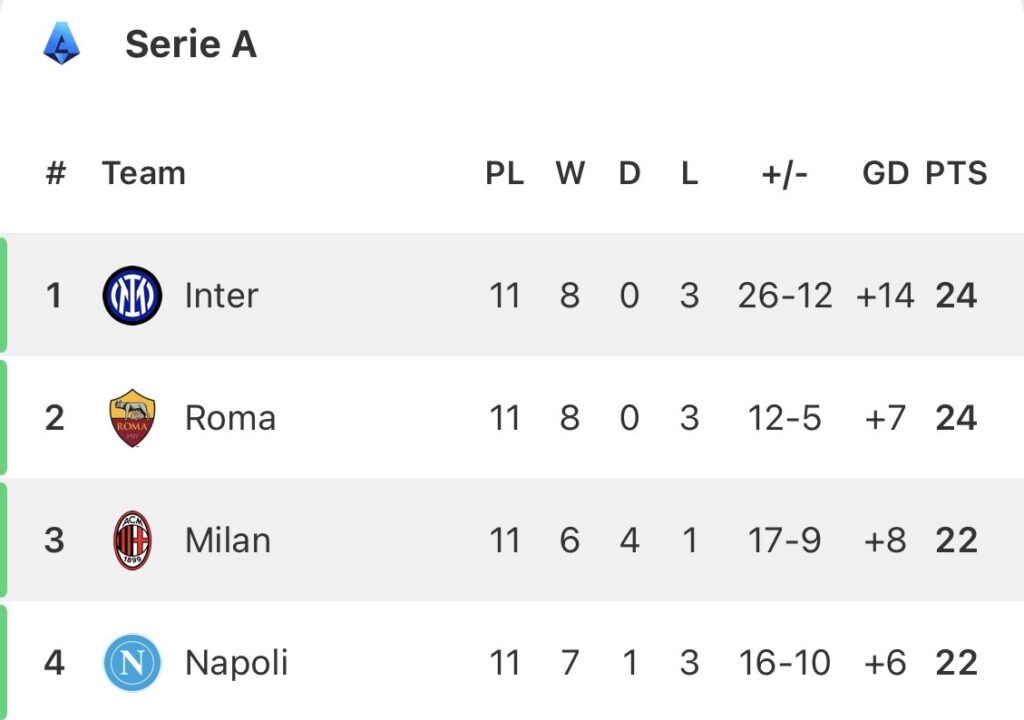
Task: Click the Napoli club crest
Action: pos(132,662)
